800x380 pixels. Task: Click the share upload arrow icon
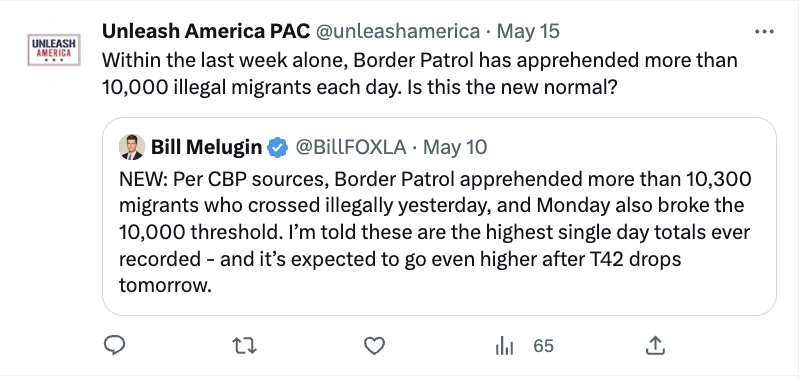tap(655, 346)
